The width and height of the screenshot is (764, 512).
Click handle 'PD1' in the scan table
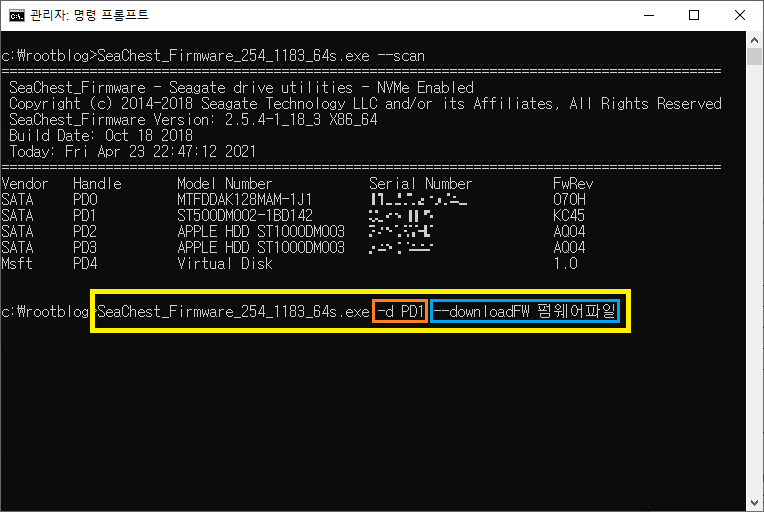[x=85, y=216]
